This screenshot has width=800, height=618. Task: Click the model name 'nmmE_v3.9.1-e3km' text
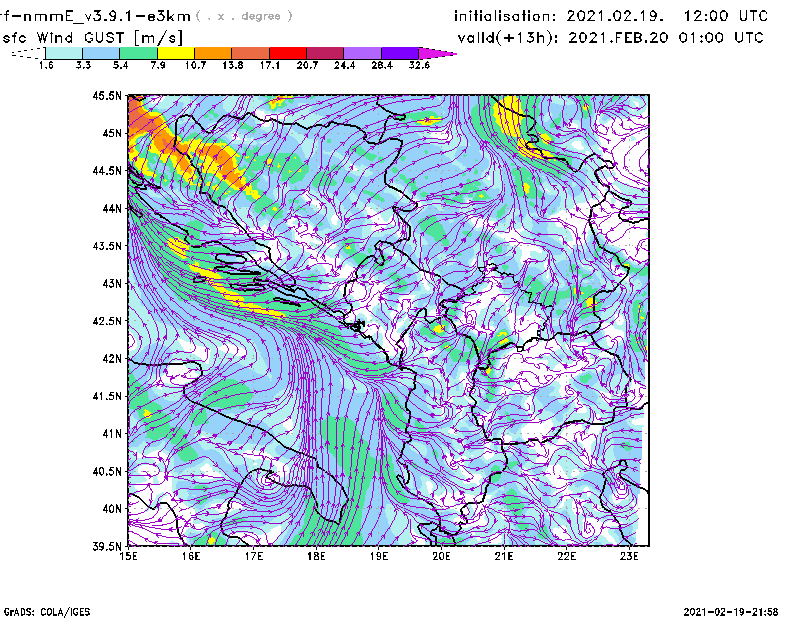pyautogui.click(x=107, y=16)
